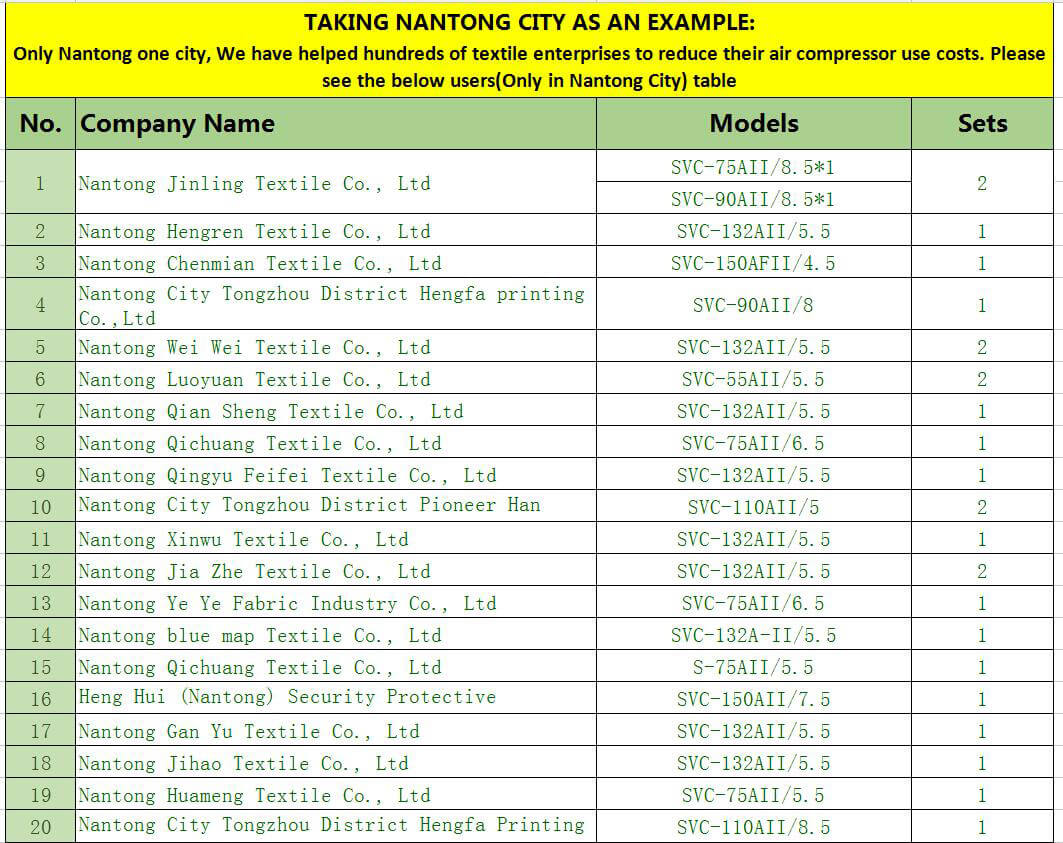
Task: Select the 'SVC-150AII/7.5' model cell
Action: point(754,698)
